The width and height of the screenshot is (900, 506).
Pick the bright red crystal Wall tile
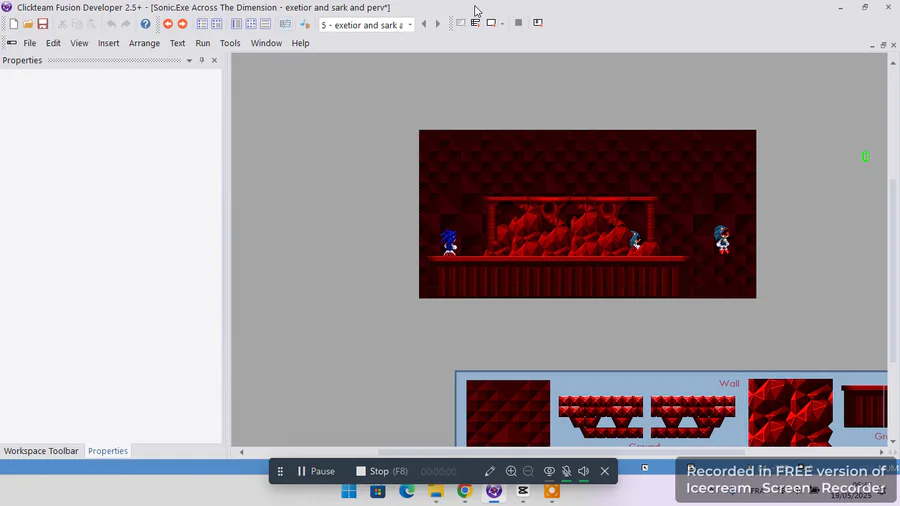click(790, 412)
